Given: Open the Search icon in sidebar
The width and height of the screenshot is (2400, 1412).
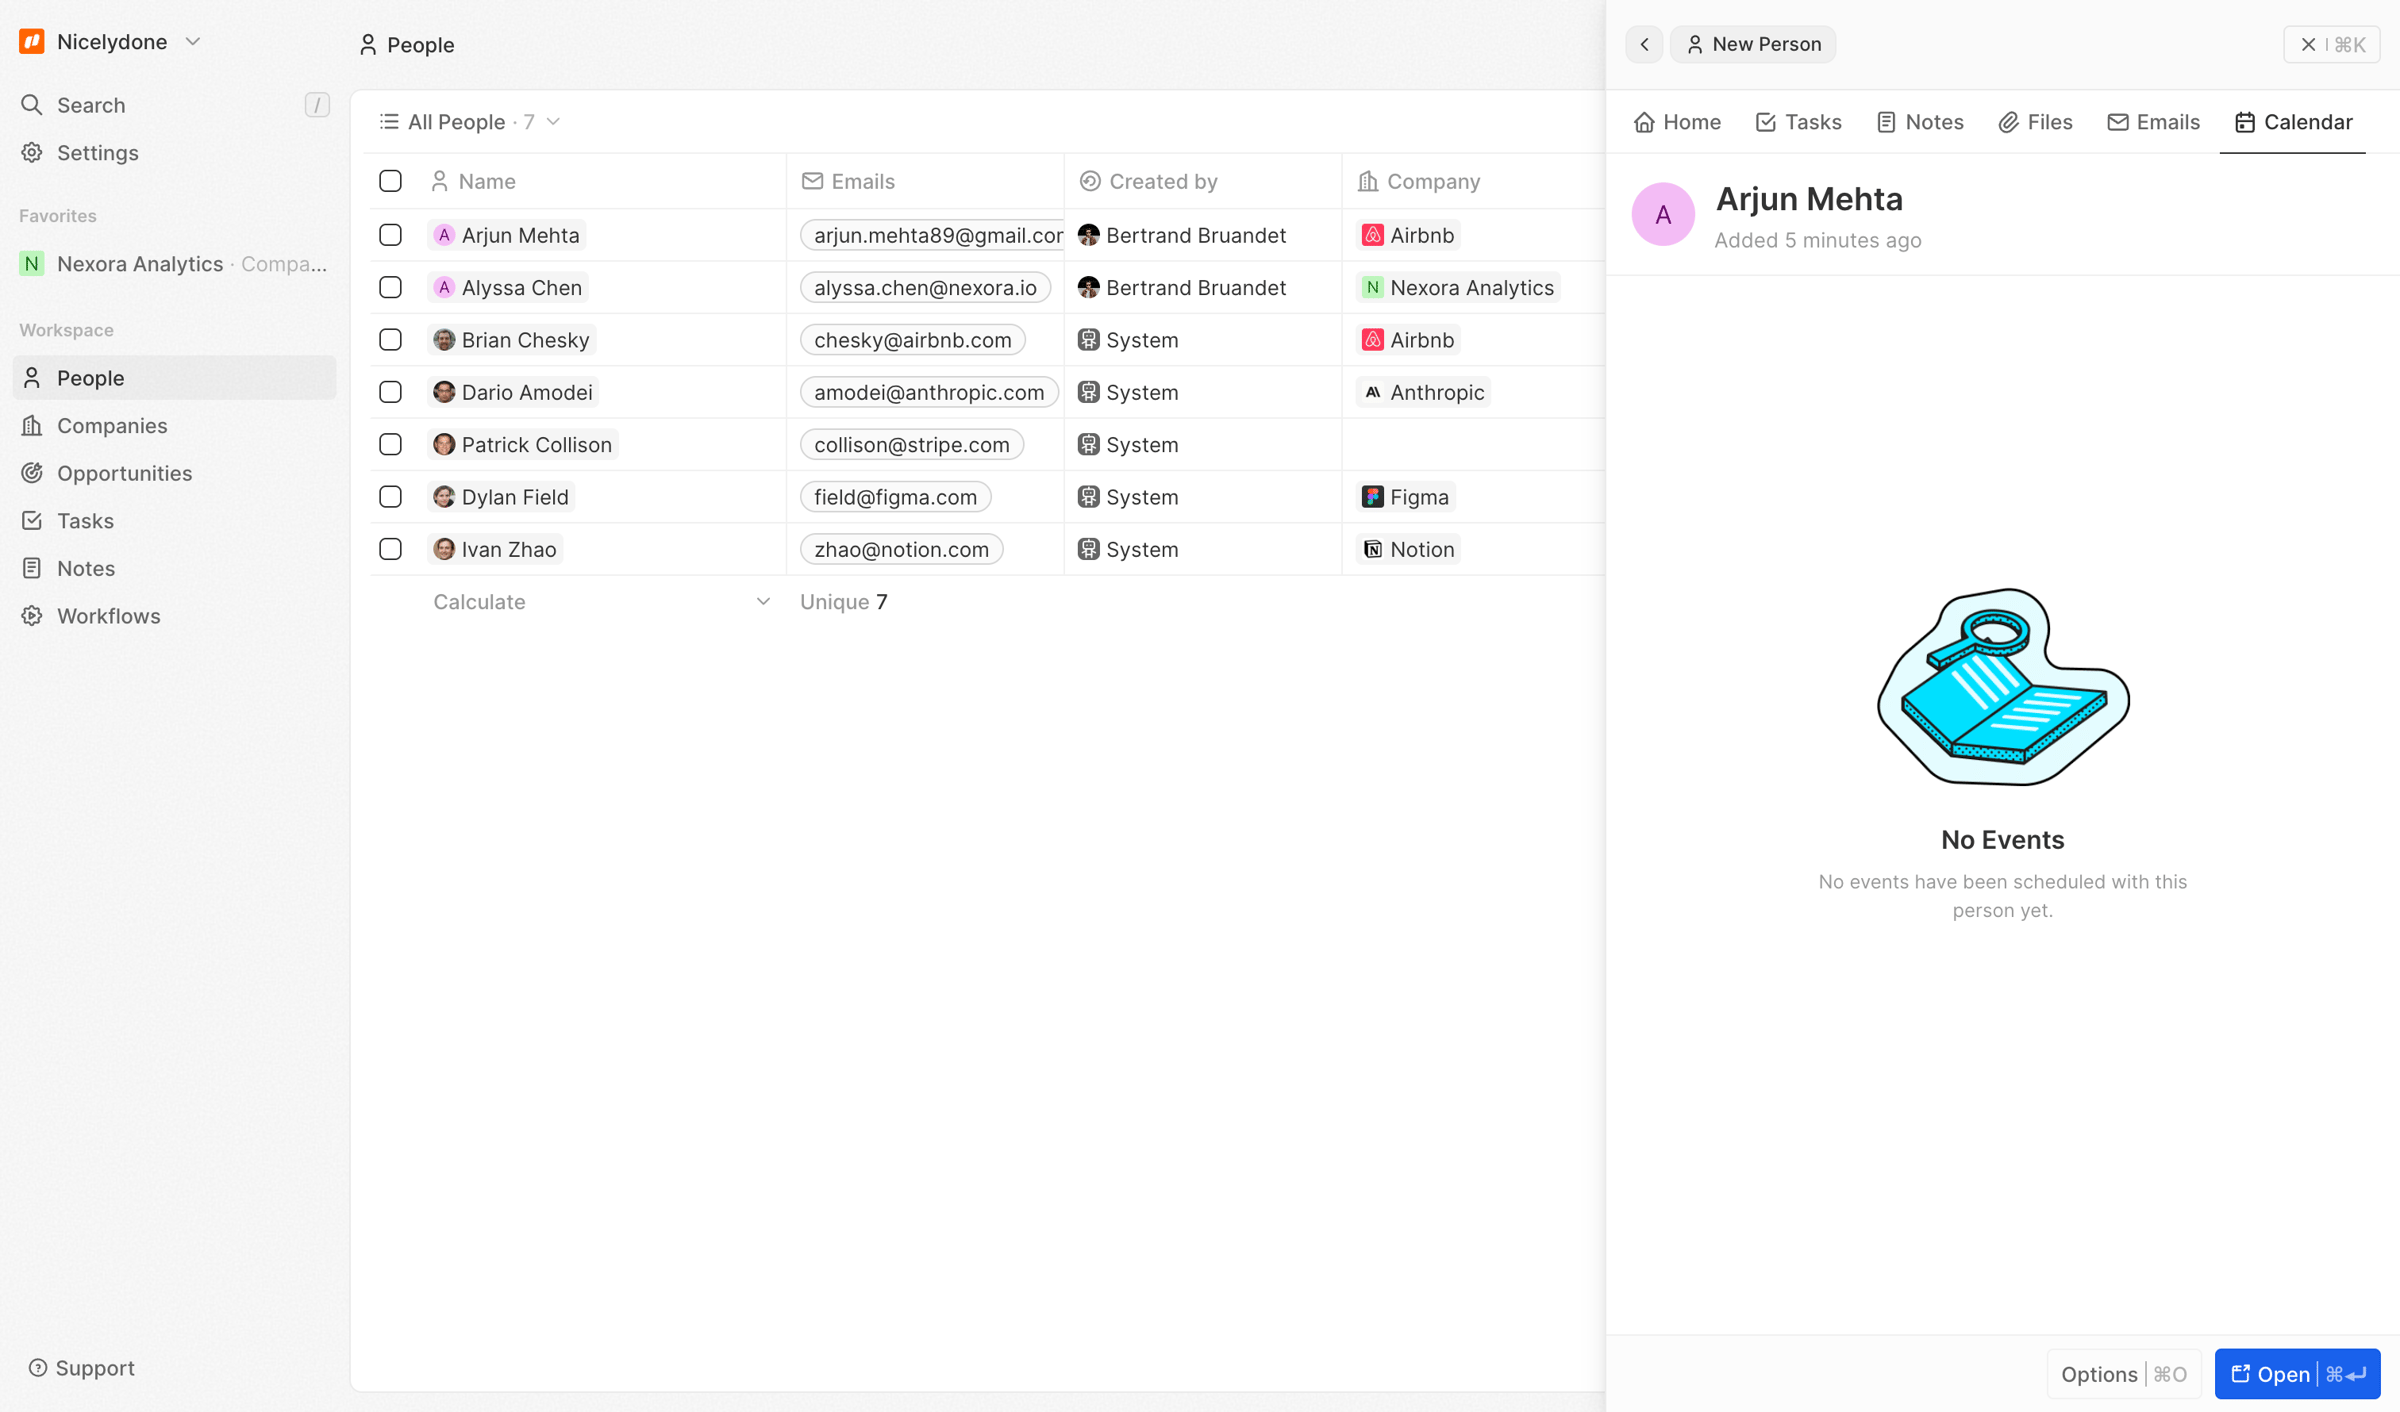Looking at the screenshot, I should [32, 105].
